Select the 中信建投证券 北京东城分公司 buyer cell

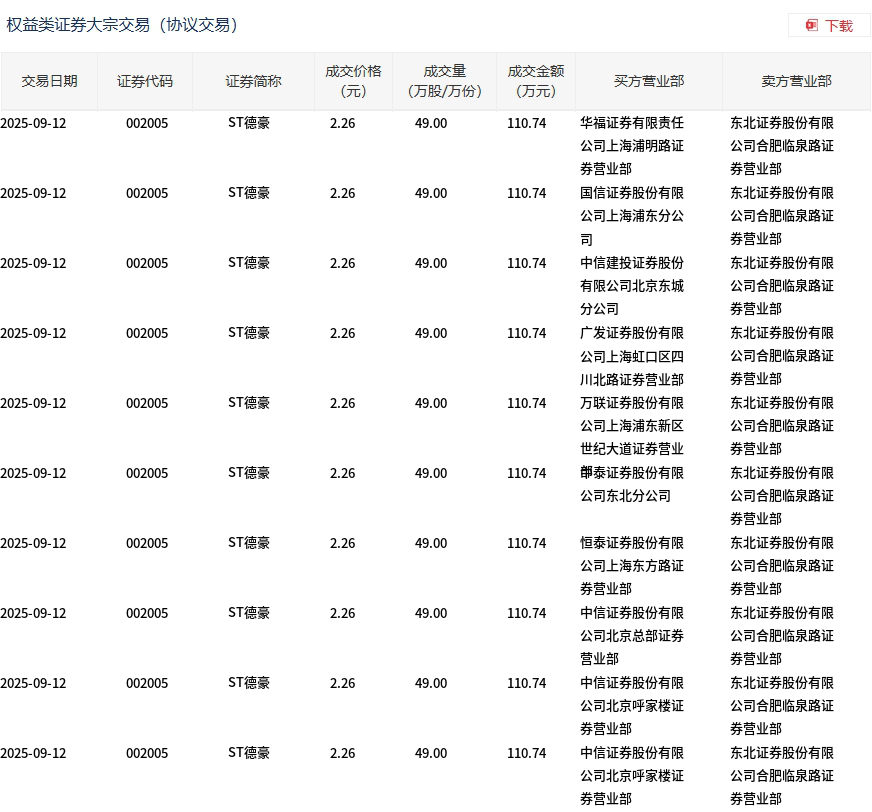tap(632, 286)
